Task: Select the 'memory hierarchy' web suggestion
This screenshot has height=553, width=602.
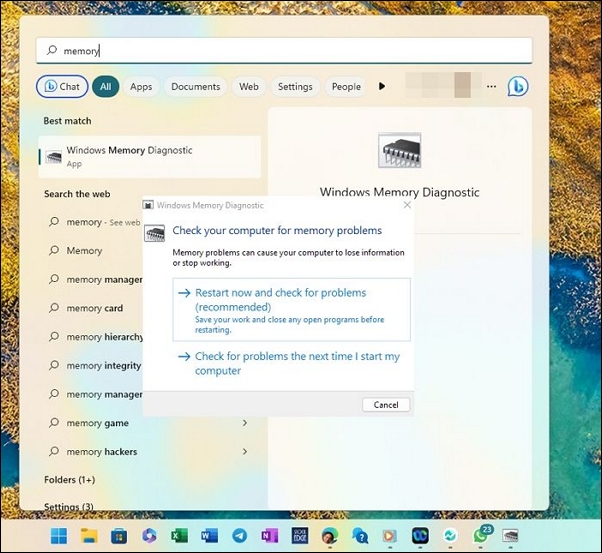Action: 96,337
